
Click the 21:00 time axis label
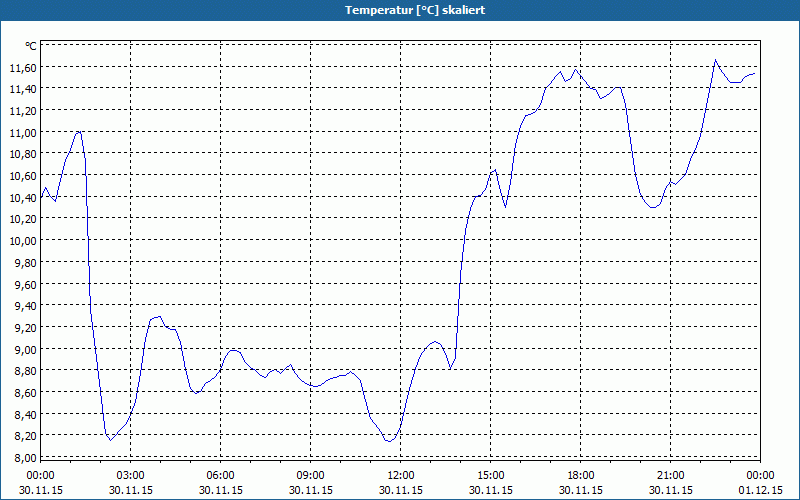pos(671,475)
